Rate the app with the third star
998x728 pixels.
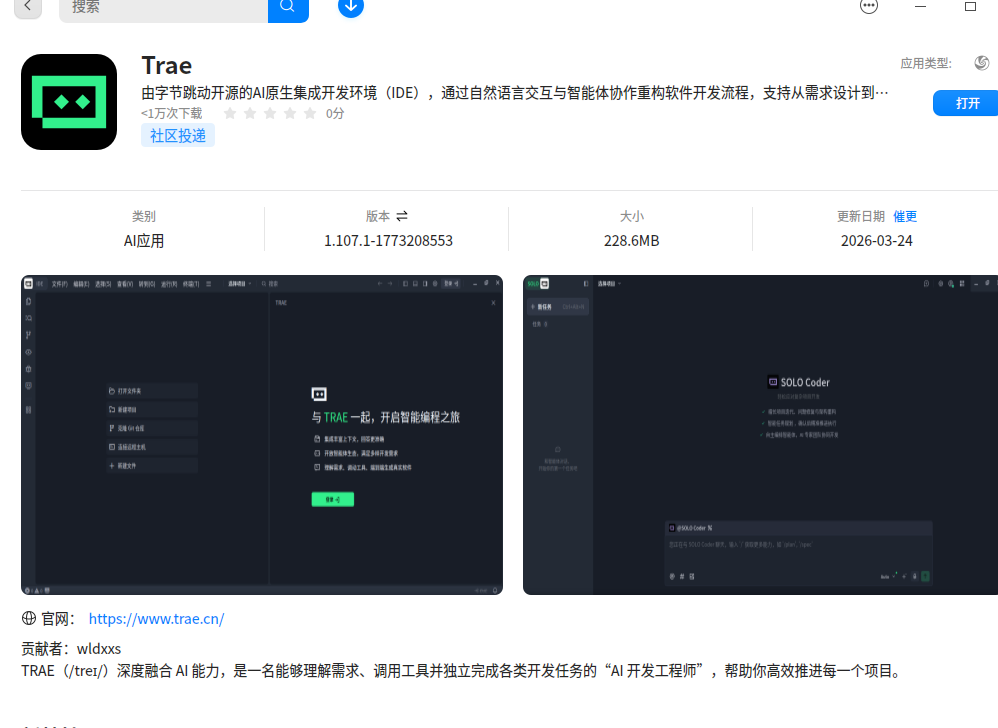coord(270,113)
